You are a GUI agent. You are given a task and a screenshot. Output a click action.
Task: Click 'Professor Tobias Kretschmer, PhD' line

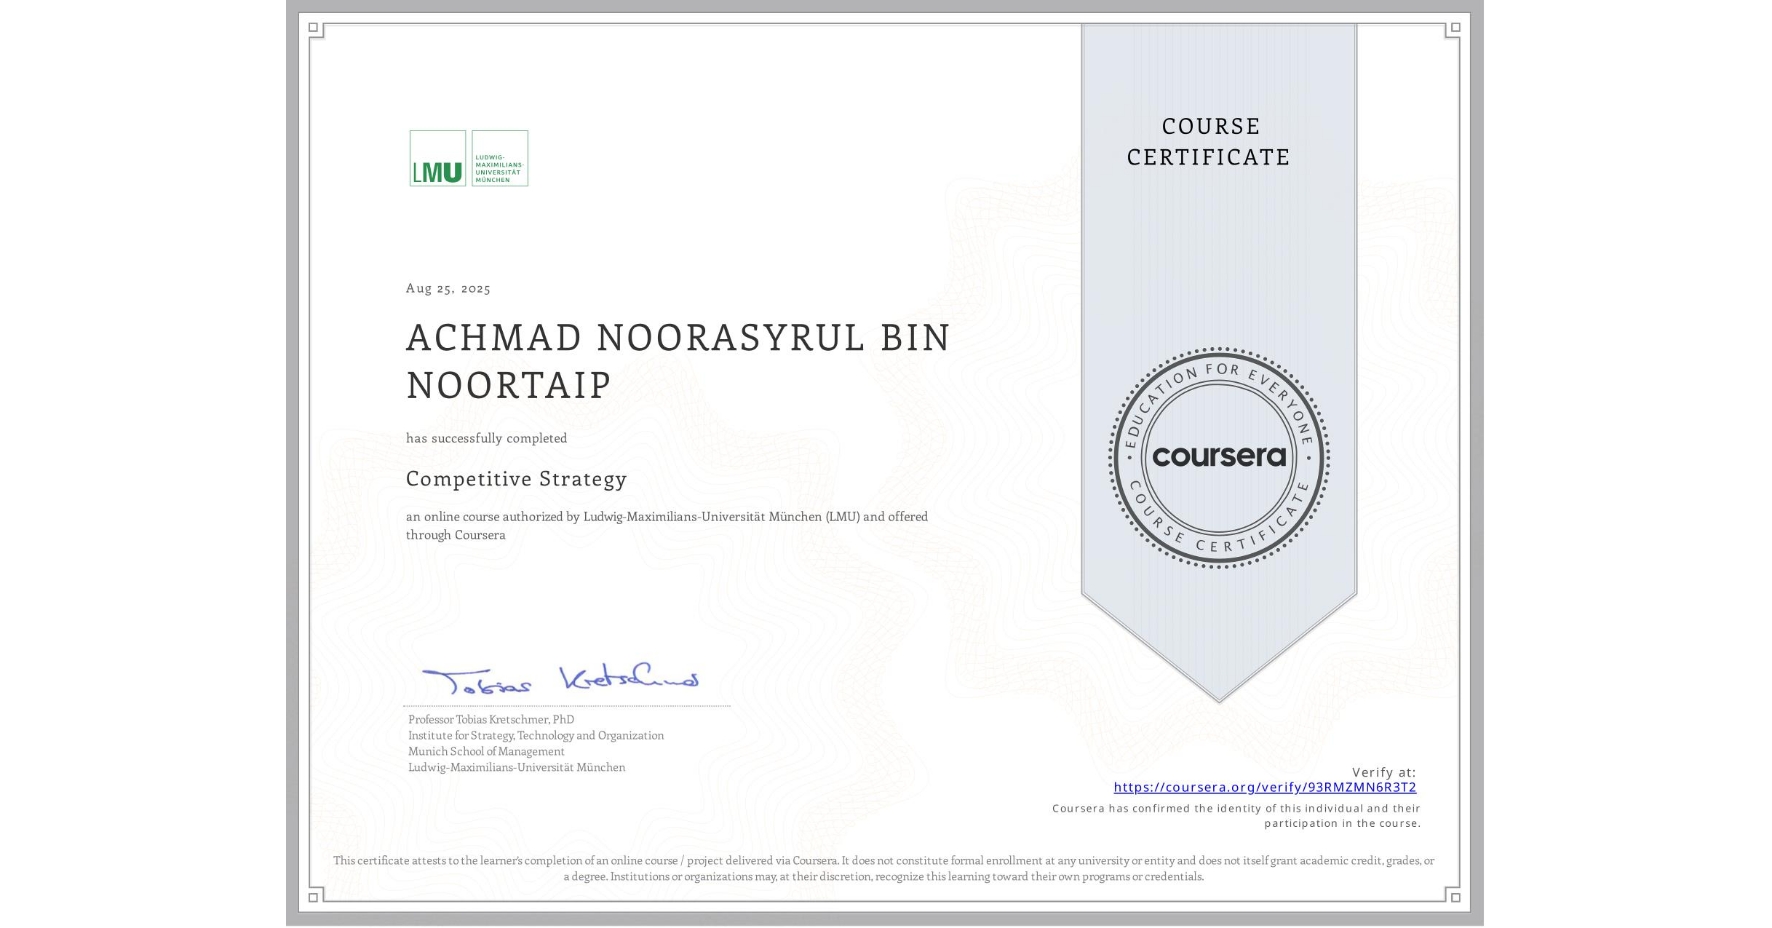click(x=491, y=719)
